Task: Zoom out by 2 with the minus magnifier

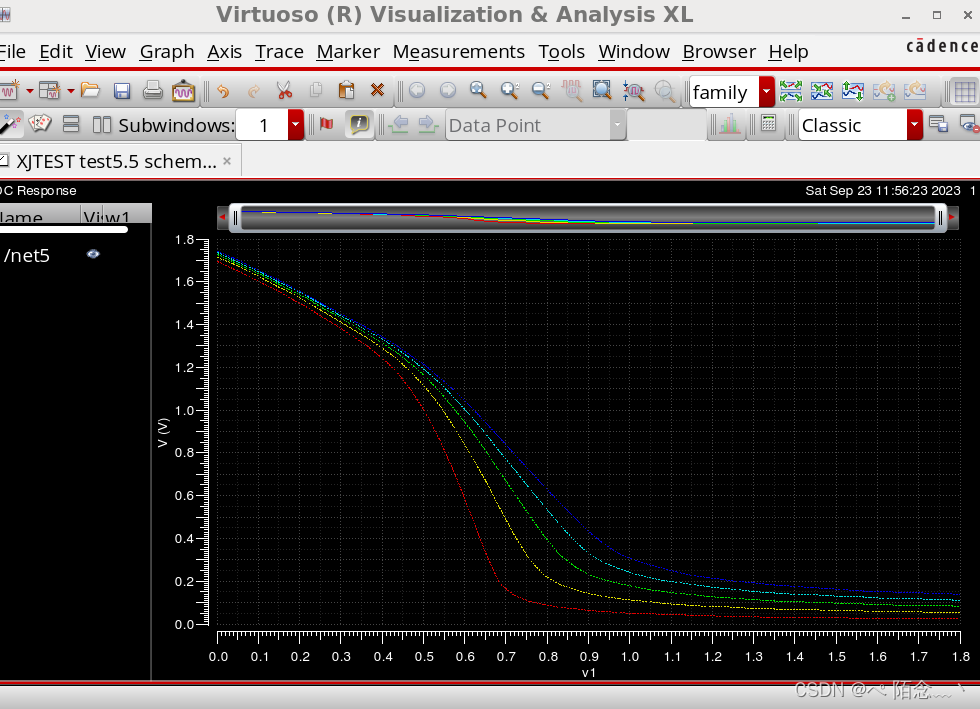Action: (x=541, y=91)
